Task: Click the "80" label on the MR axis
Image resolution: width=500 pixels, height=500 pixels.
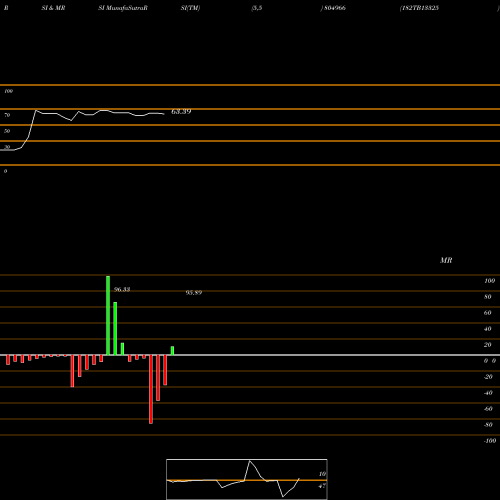Action: coord(488,297)
